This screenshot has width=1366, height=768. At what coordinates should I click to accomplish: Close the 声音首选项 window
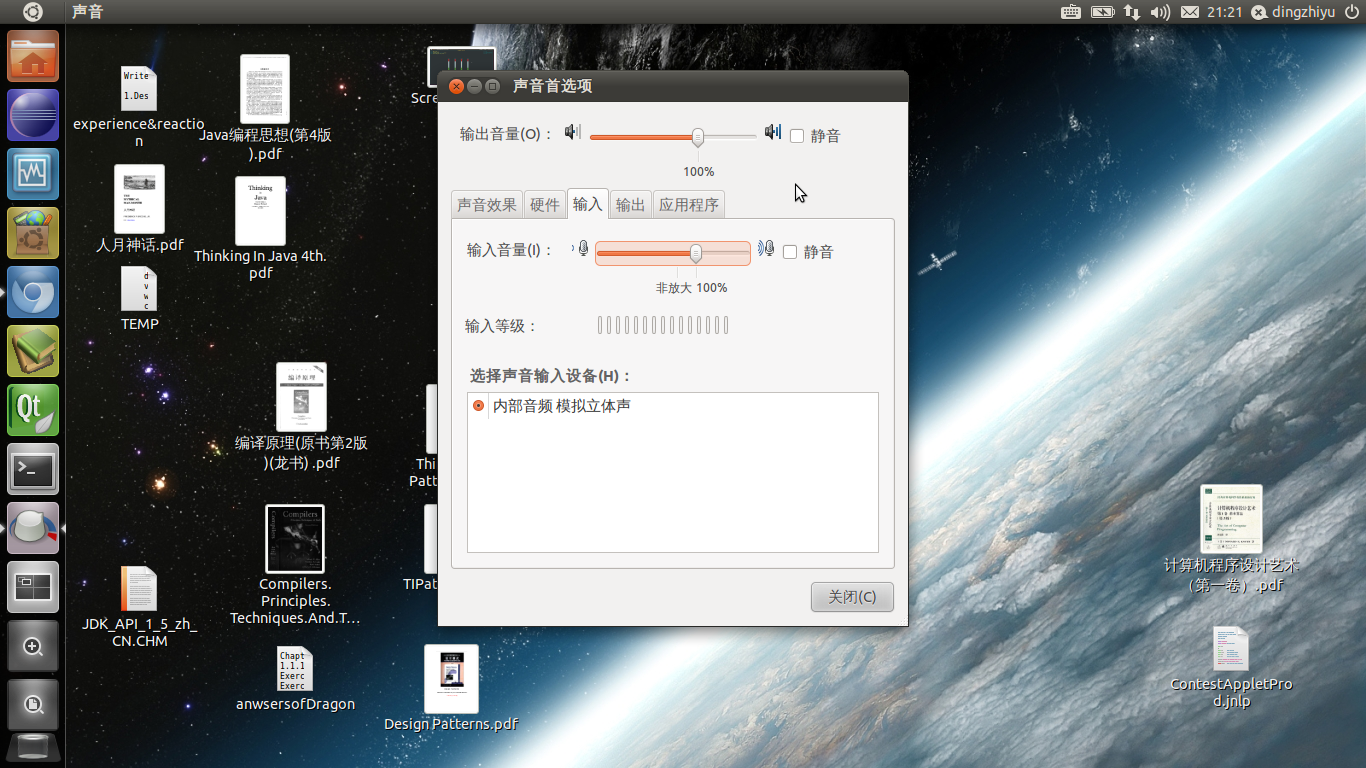tap(456, 86)
